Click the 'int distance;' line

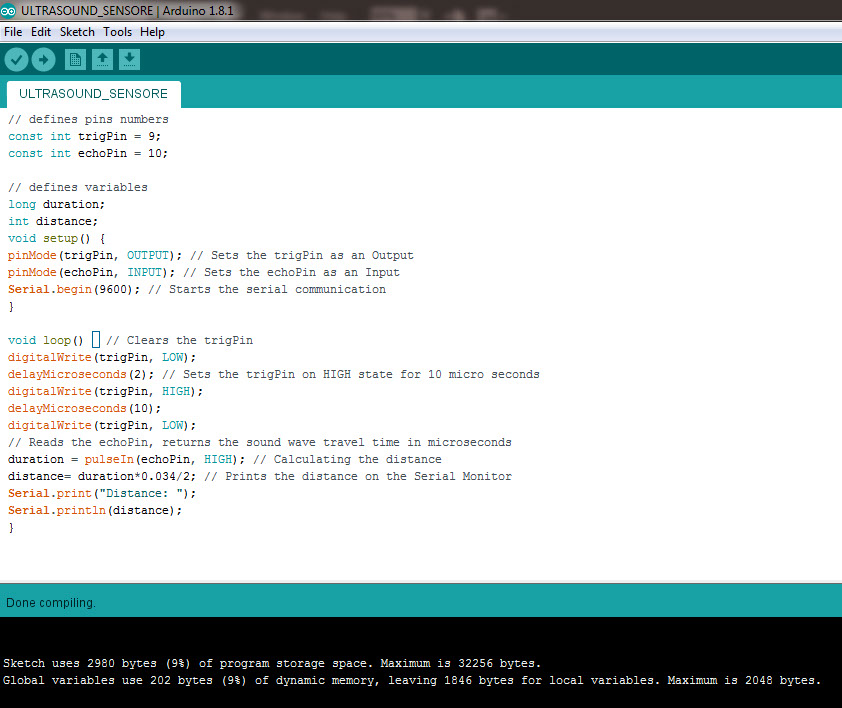53,221
